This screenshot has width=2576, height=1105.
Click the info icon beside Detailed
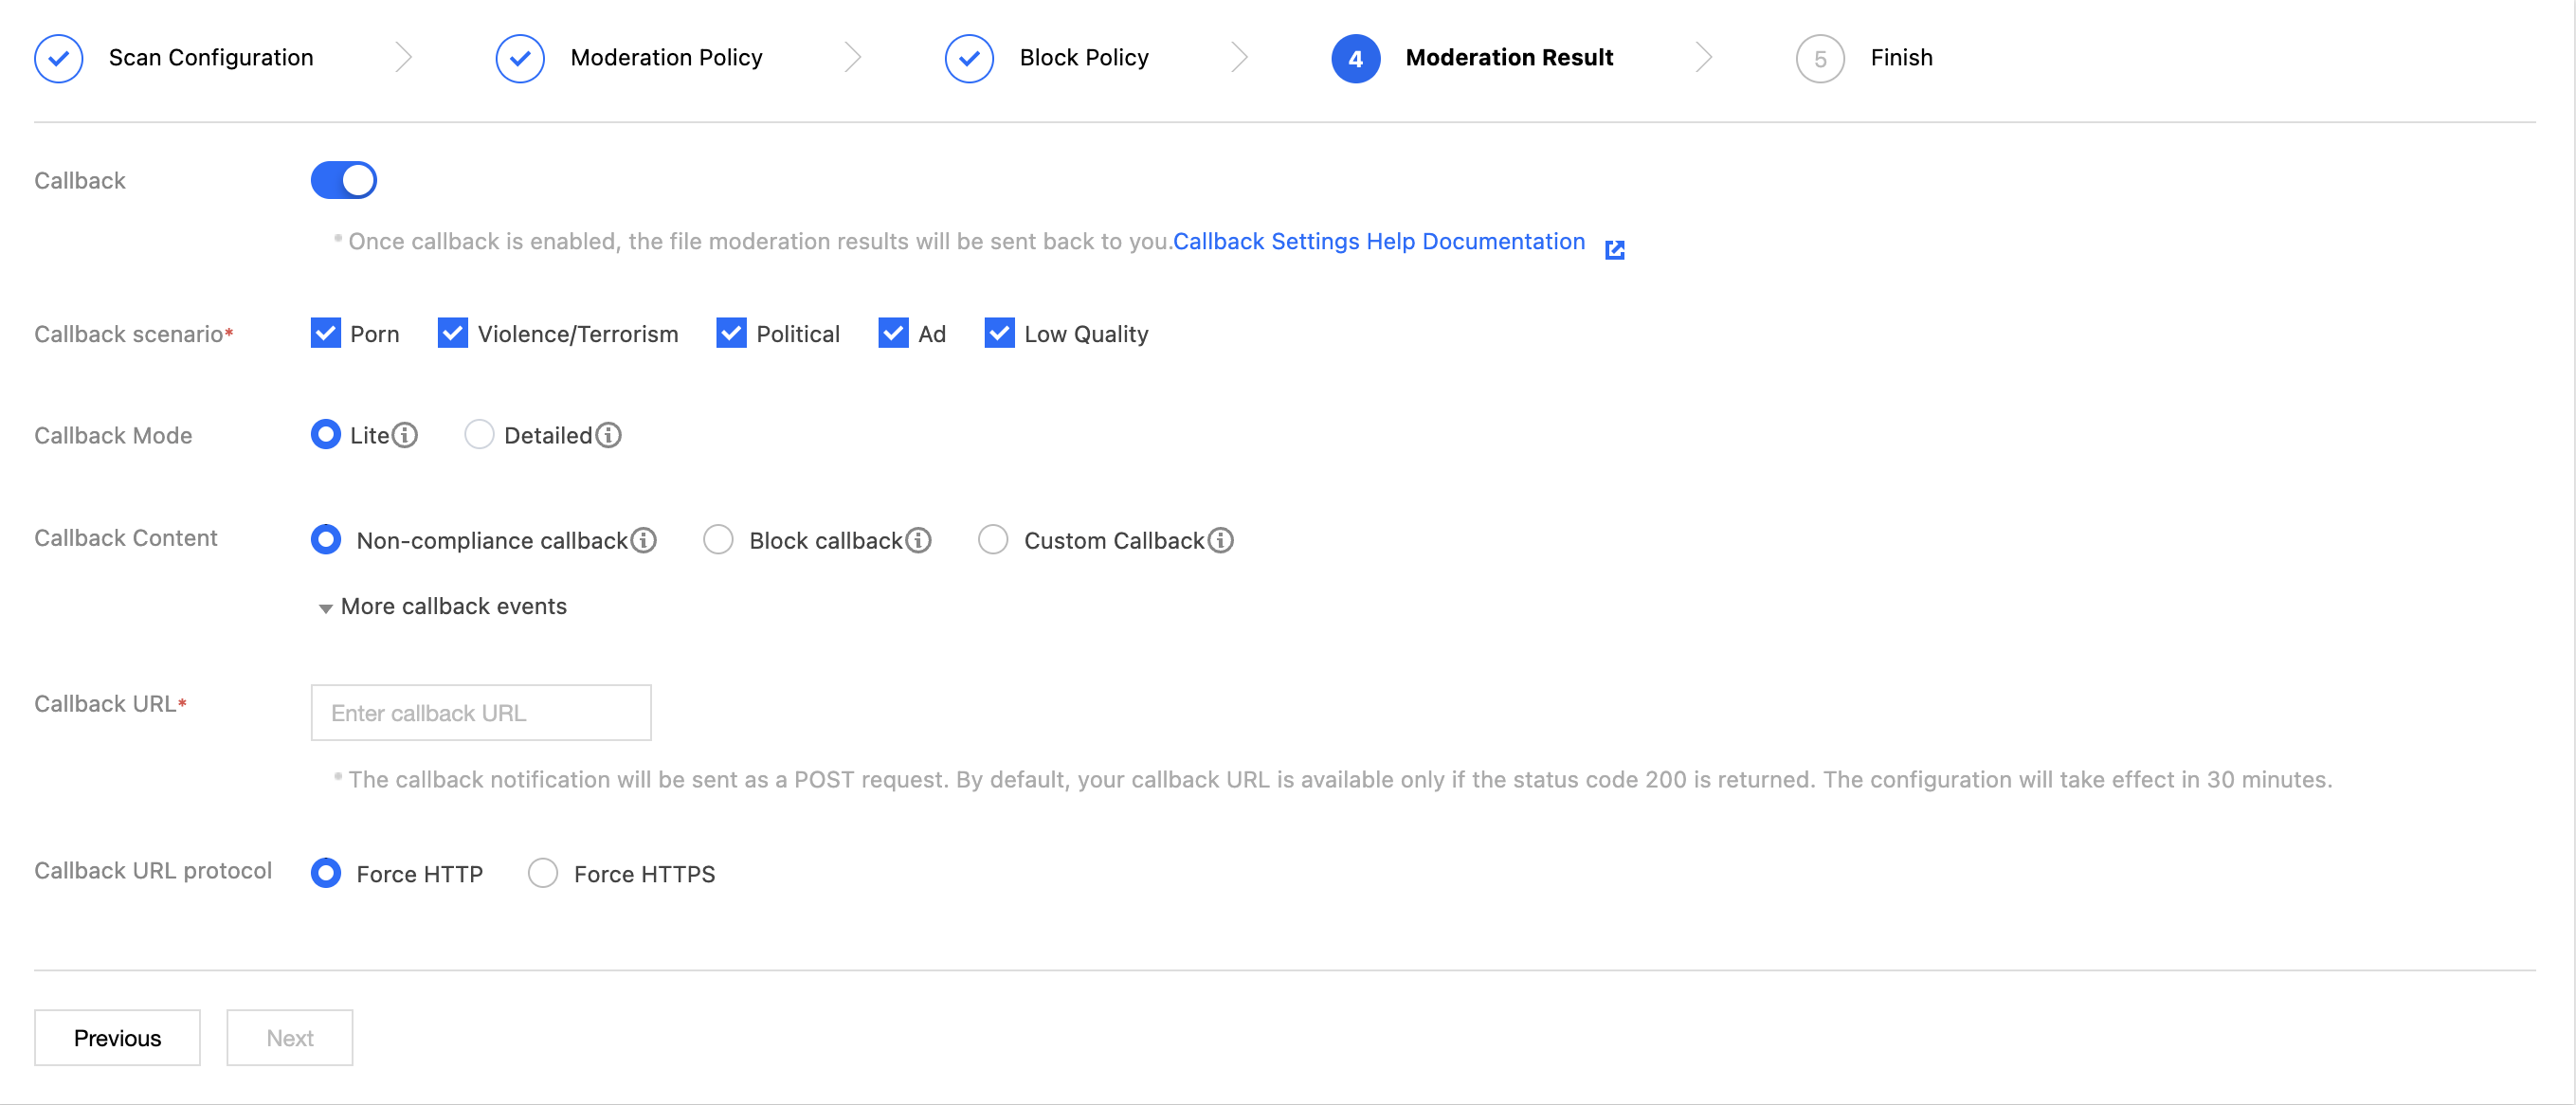point(608,435)
